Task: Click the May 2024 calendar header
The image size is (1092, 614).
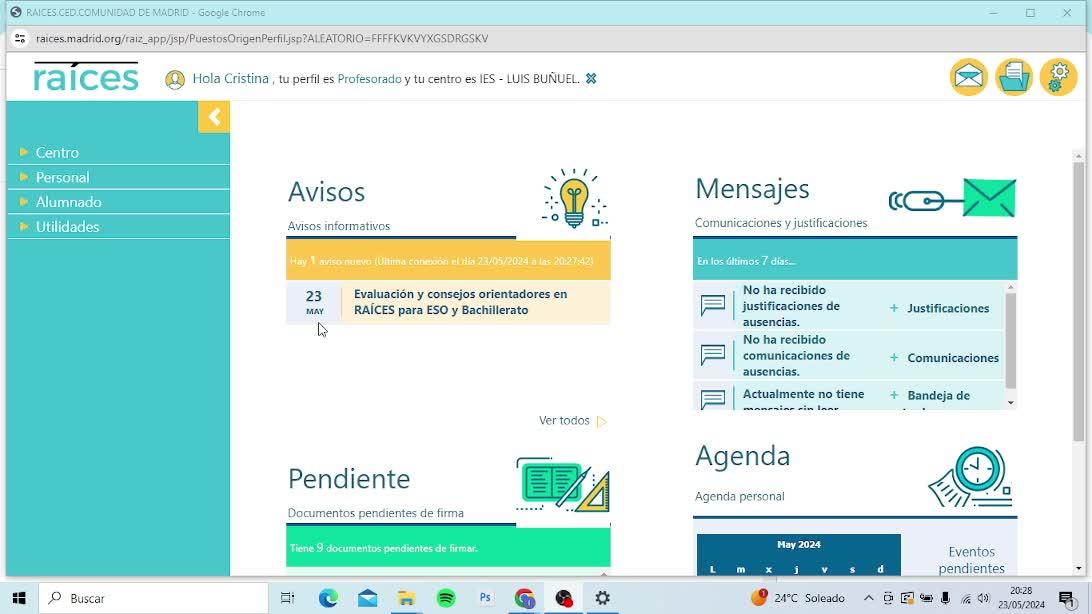Action: 798,544
